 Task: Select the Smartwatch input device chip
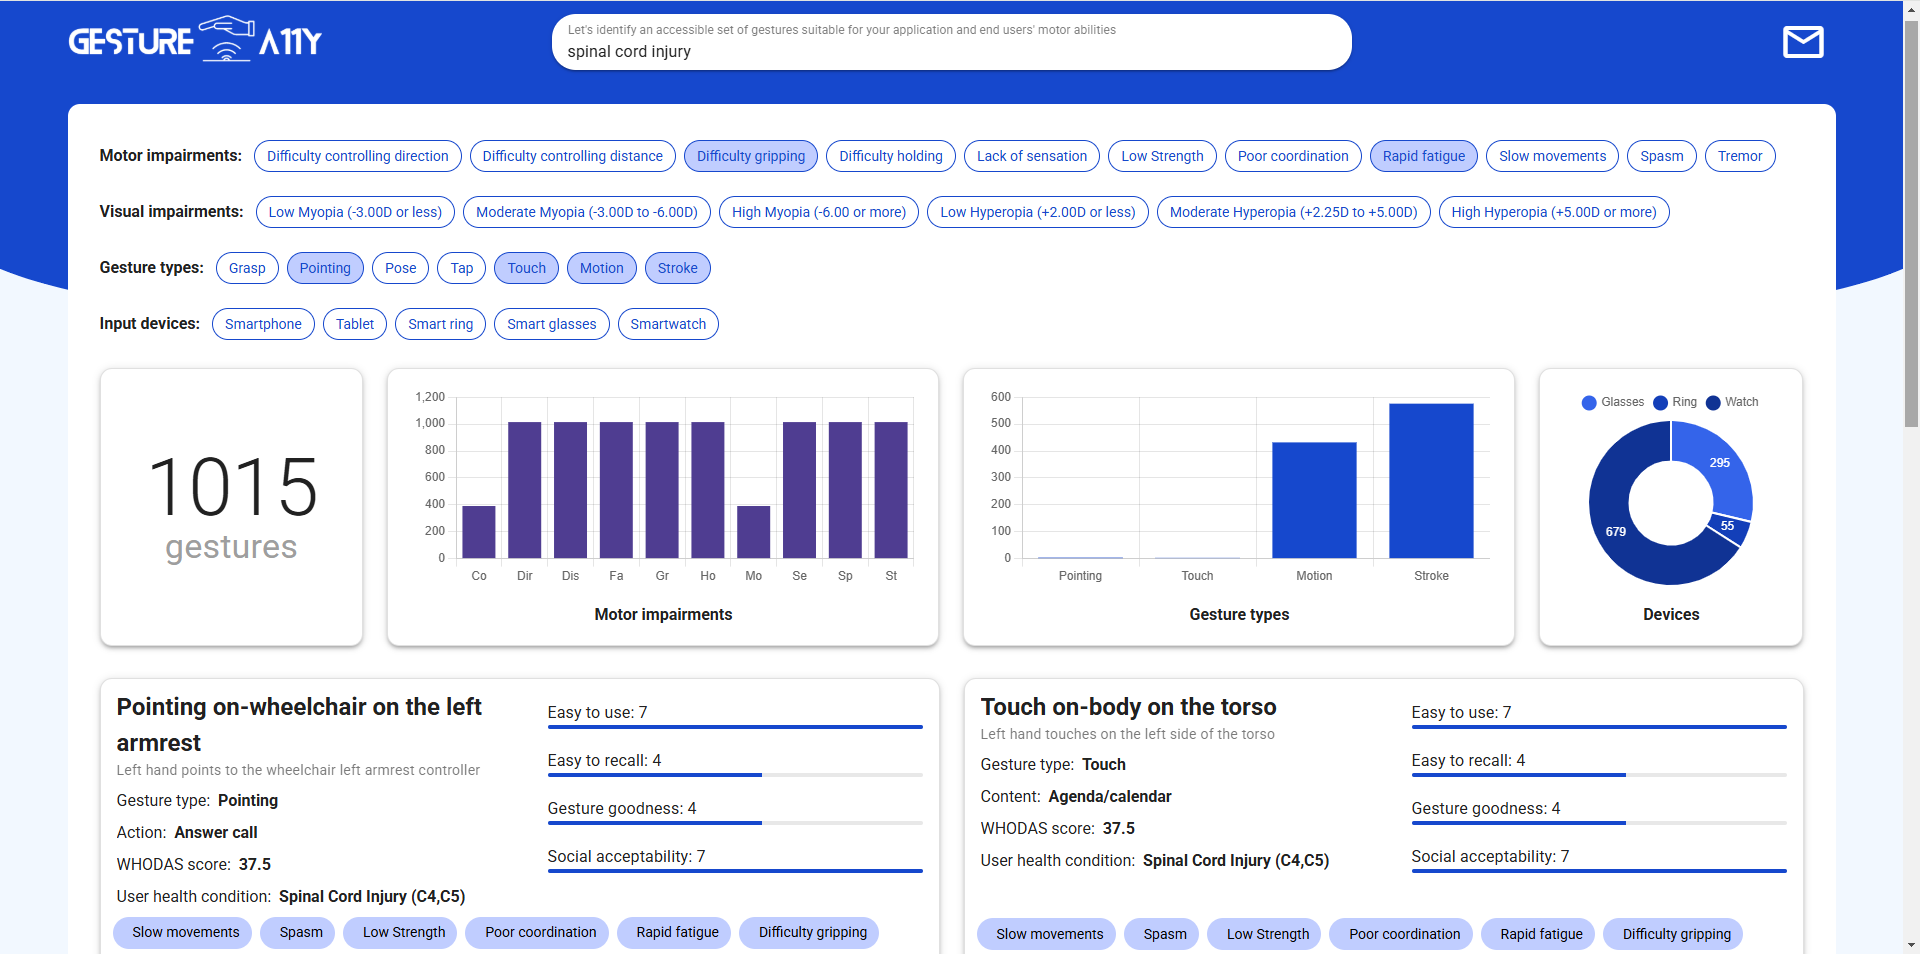point(668,324)
